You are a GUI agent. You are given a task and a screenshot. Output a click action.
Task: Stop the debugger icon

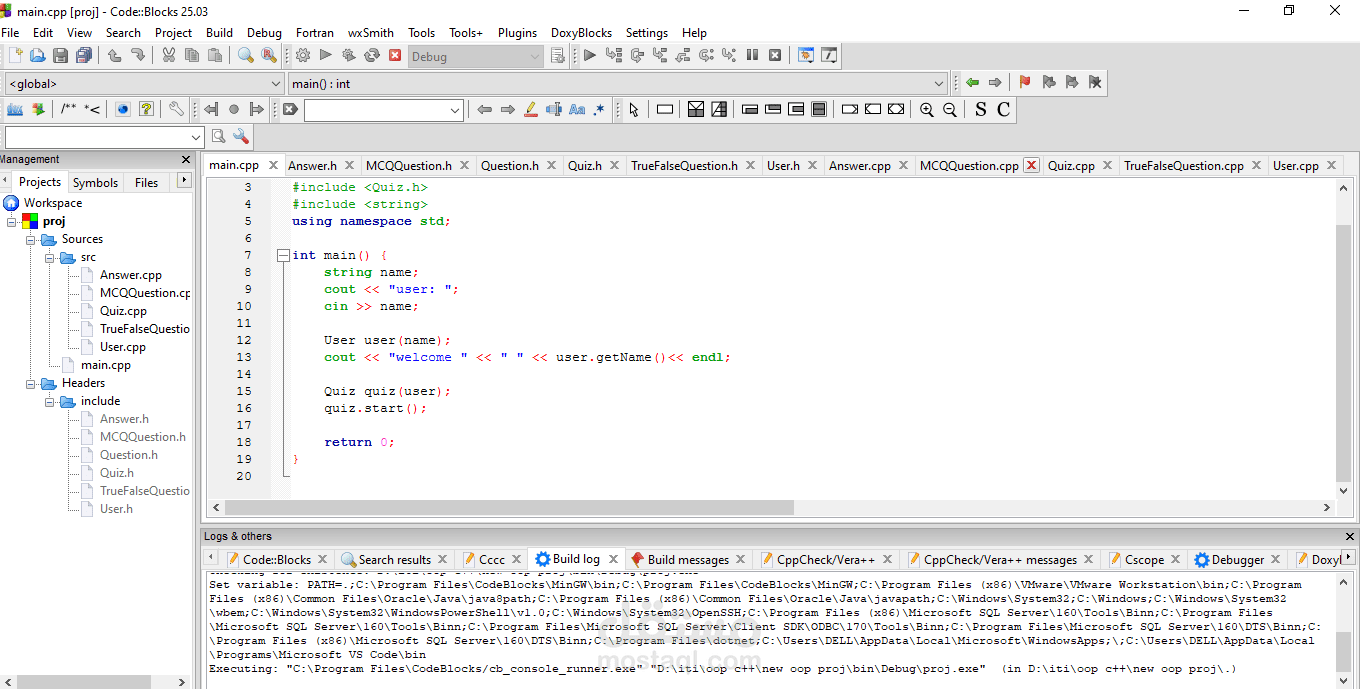(775, 56)
